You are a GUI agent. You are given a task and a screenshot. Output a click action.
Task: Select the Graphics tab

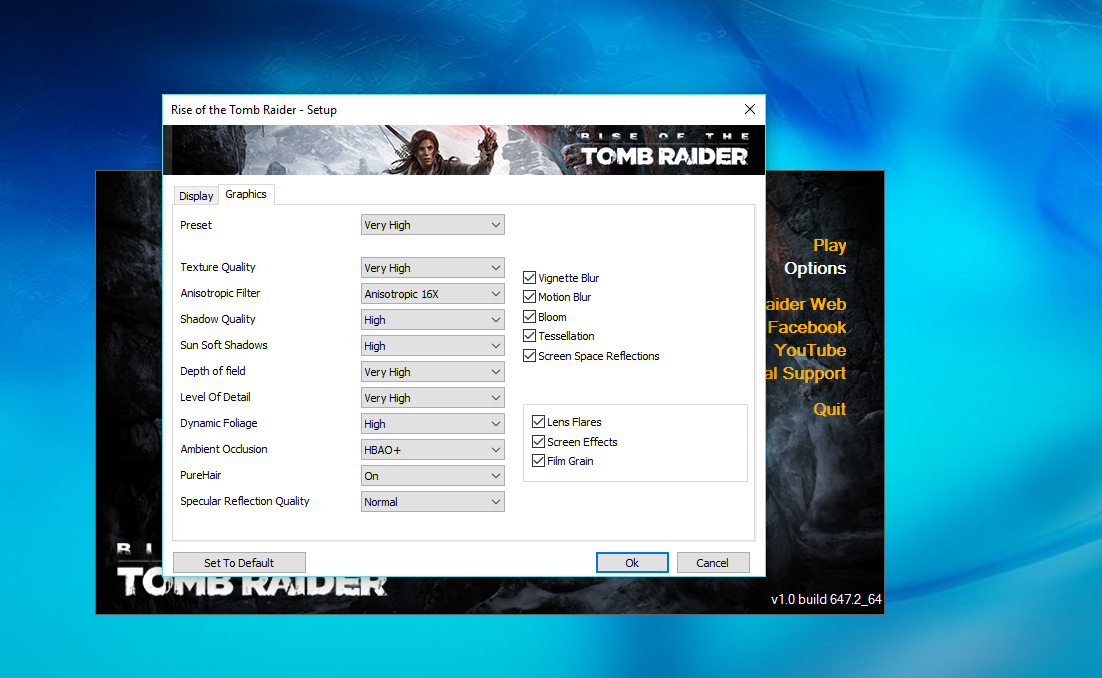pos(246,194)
